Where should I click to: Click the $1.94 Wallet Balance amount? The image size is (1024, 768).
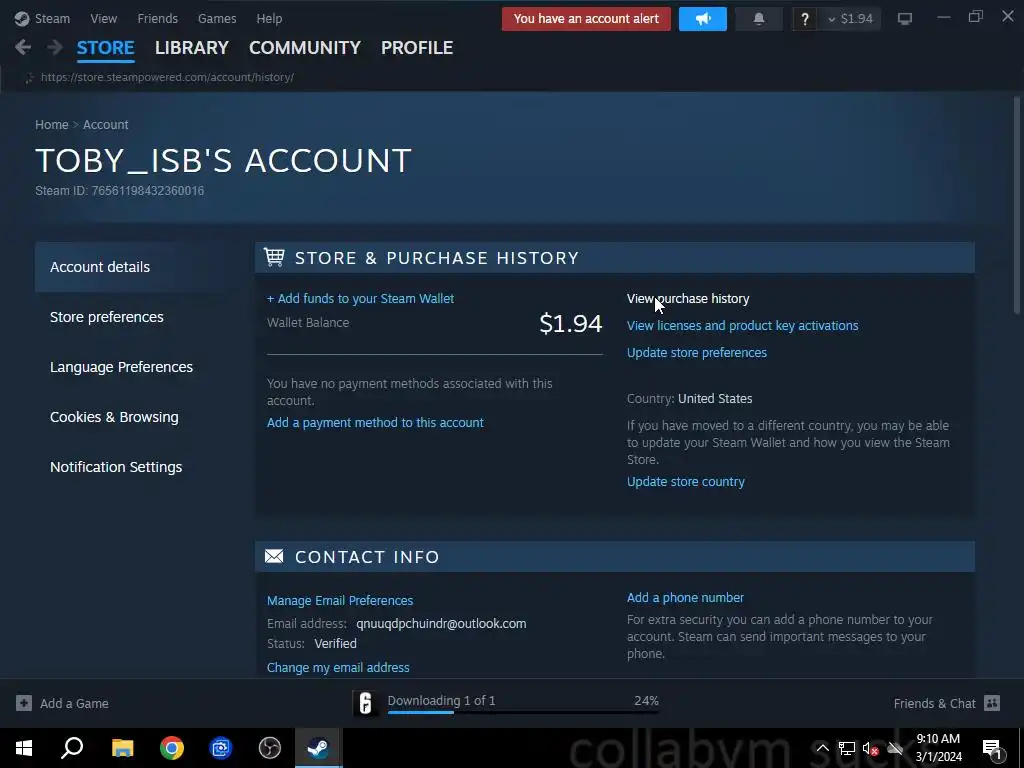pyautogui.click(x=570, y=323)
